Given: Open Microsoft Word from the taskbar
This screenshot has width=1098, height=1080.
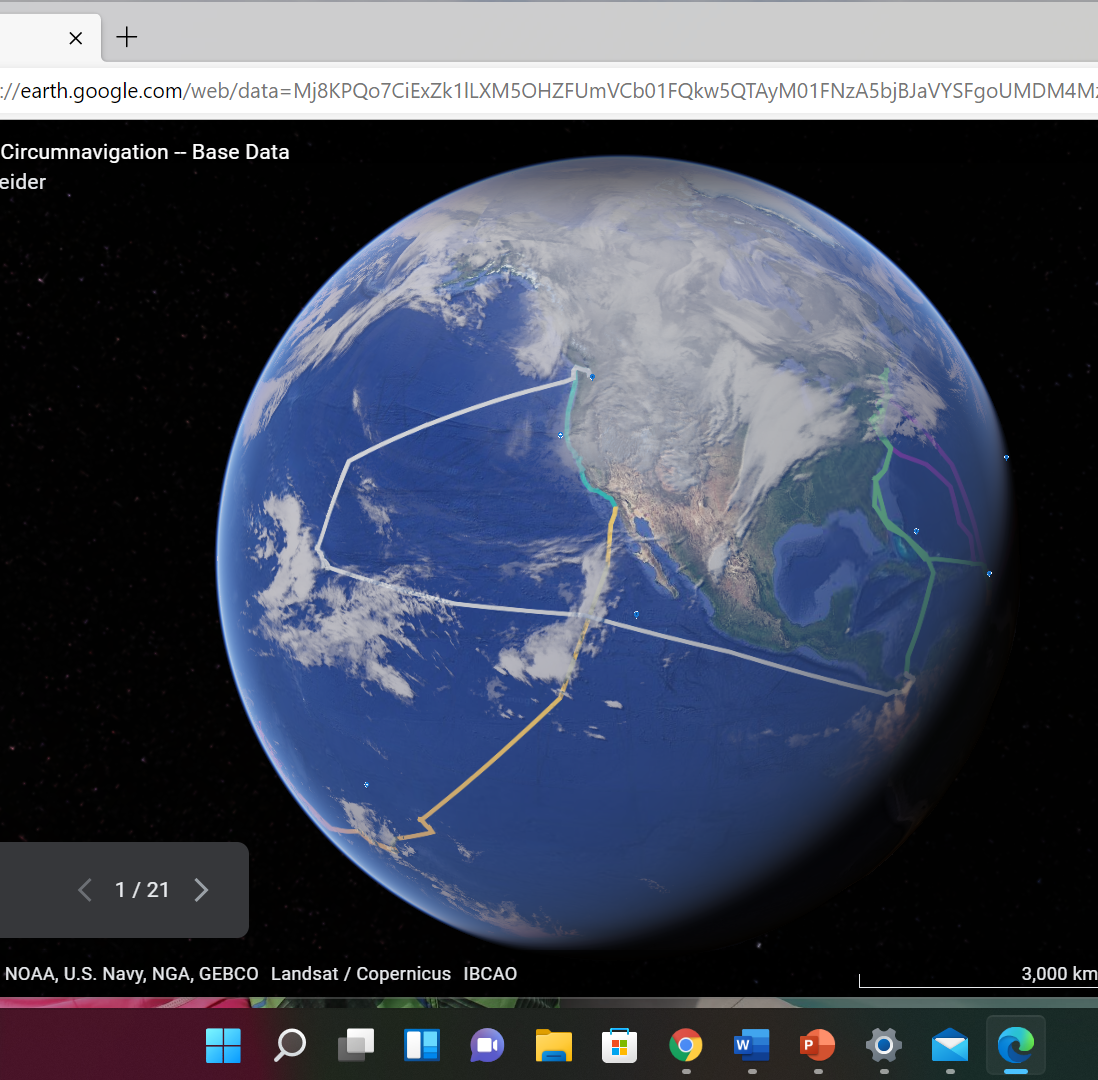Looking at the screenshot, I should tap(751, 1046).
